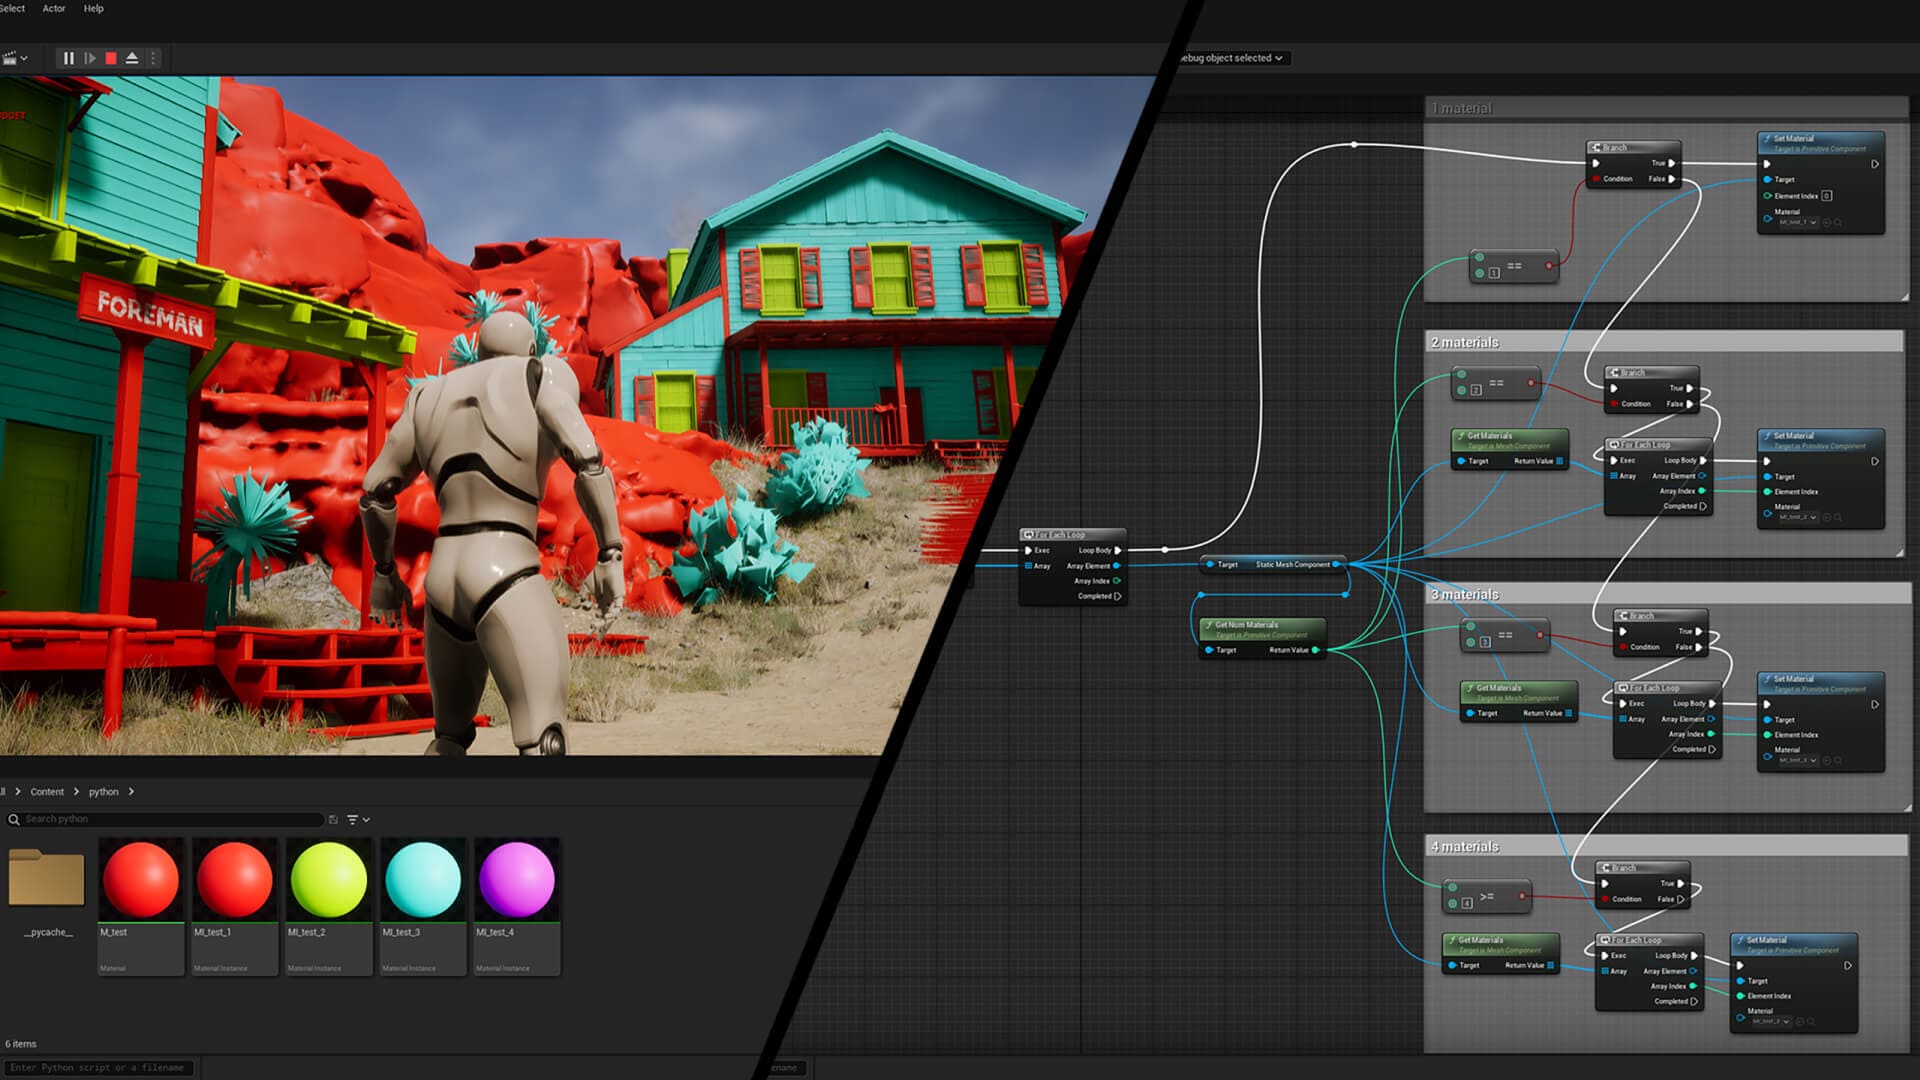Click the save search icon beside search bar
Viewport: 1920px width, 1080px height.
pyautogui.click(x=333, y=819)
